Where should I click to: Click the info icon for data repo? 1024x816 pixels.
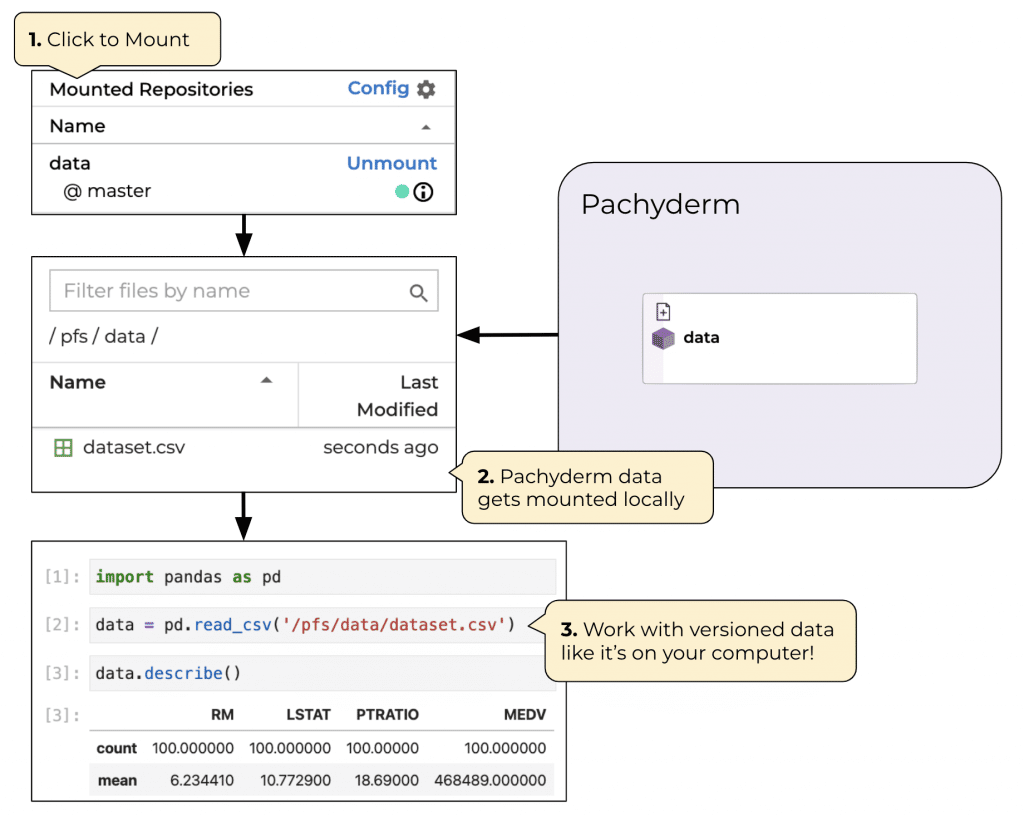tap(423, 192)
